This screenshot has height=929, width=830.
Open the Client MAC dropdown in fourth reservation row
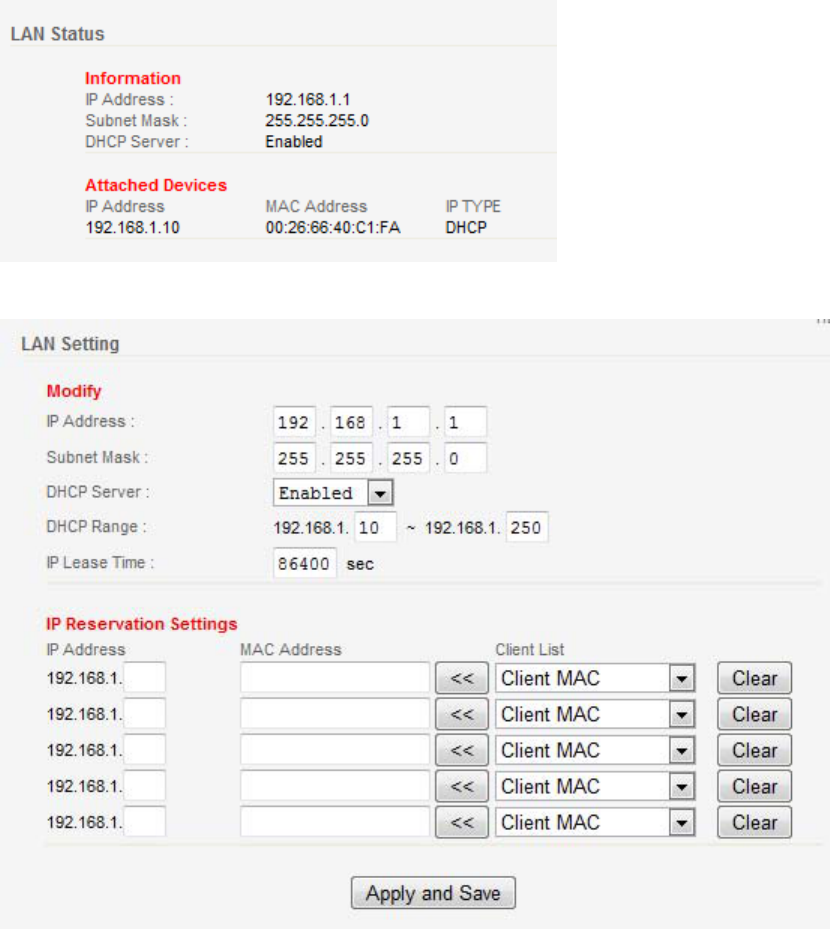click(x=595, y=786)
